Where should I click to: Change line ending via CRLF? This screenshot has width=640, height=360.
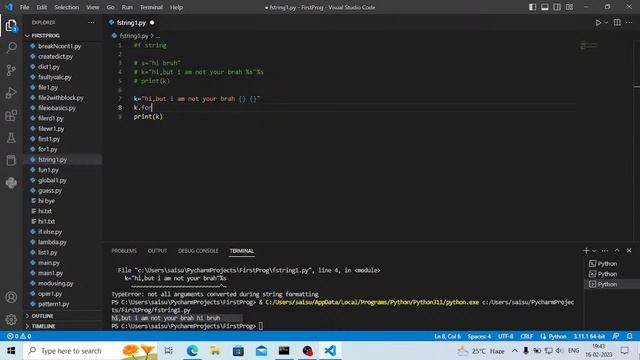coord(527,336)
